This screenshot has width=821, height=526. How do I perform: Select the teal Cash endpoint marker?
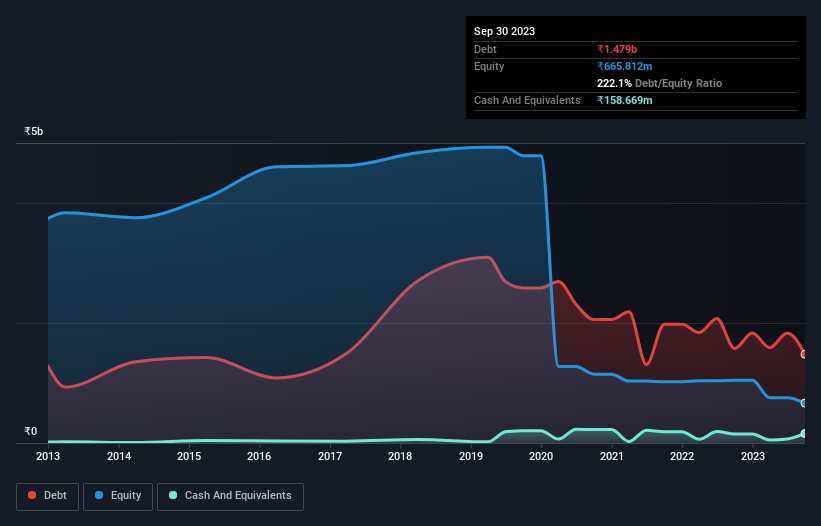pos(804,433)
